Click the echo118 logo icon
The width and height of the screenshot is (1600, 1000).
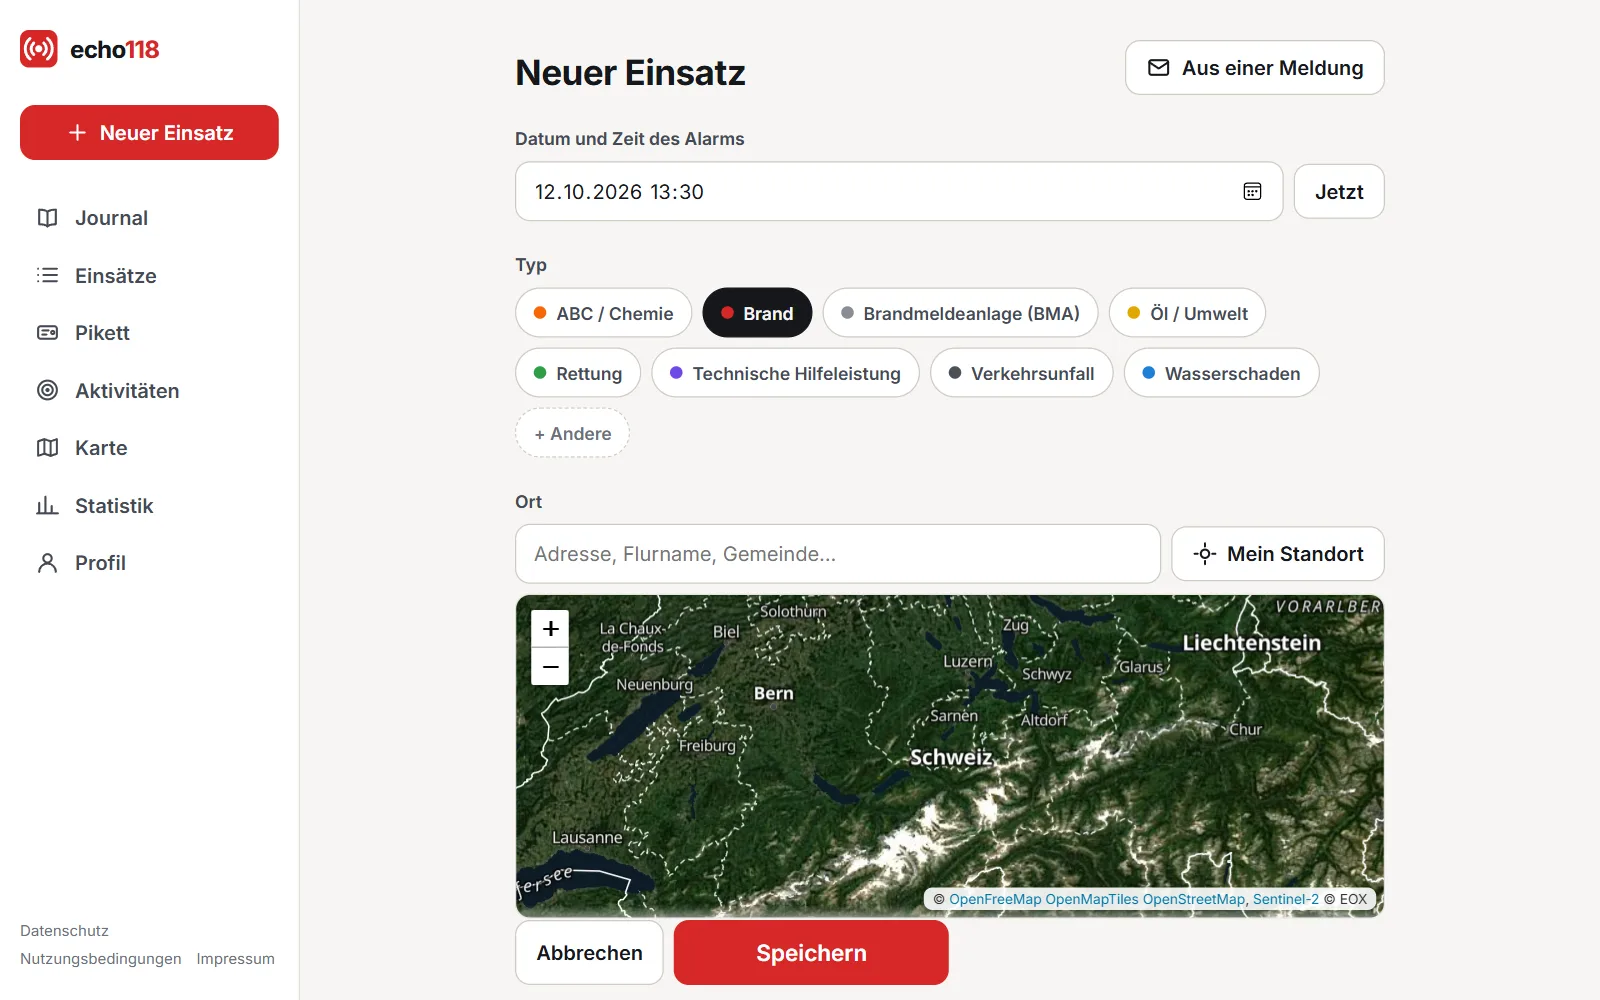[x=39, y=49]
